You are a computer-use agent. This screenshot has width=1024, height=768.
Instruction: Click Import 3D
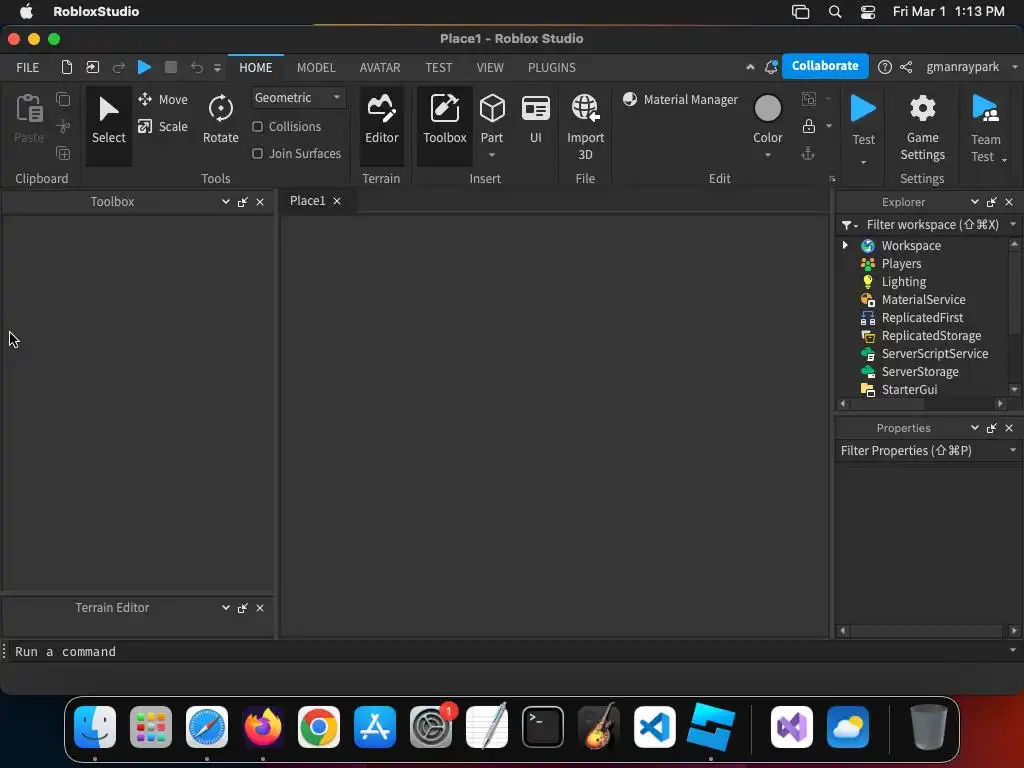click(585, 127)
